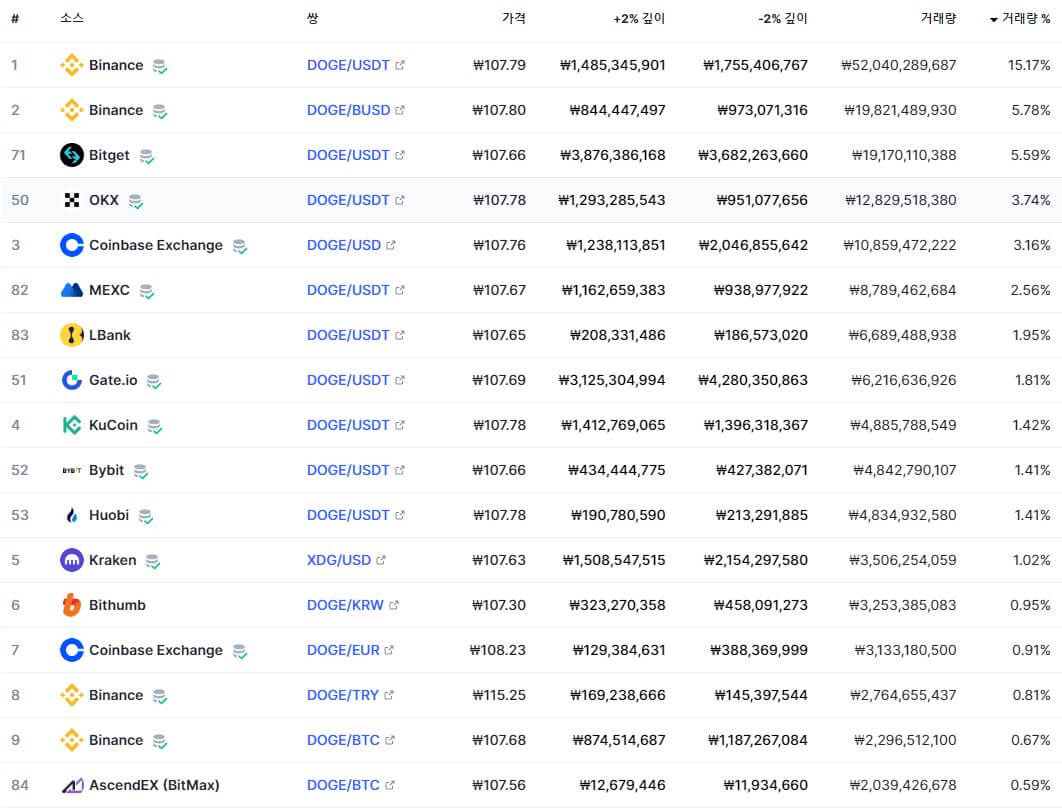Click the Bithumb exchange logo
The width and height of the screenshot is (1062, 811).
(x=72, y=605)
